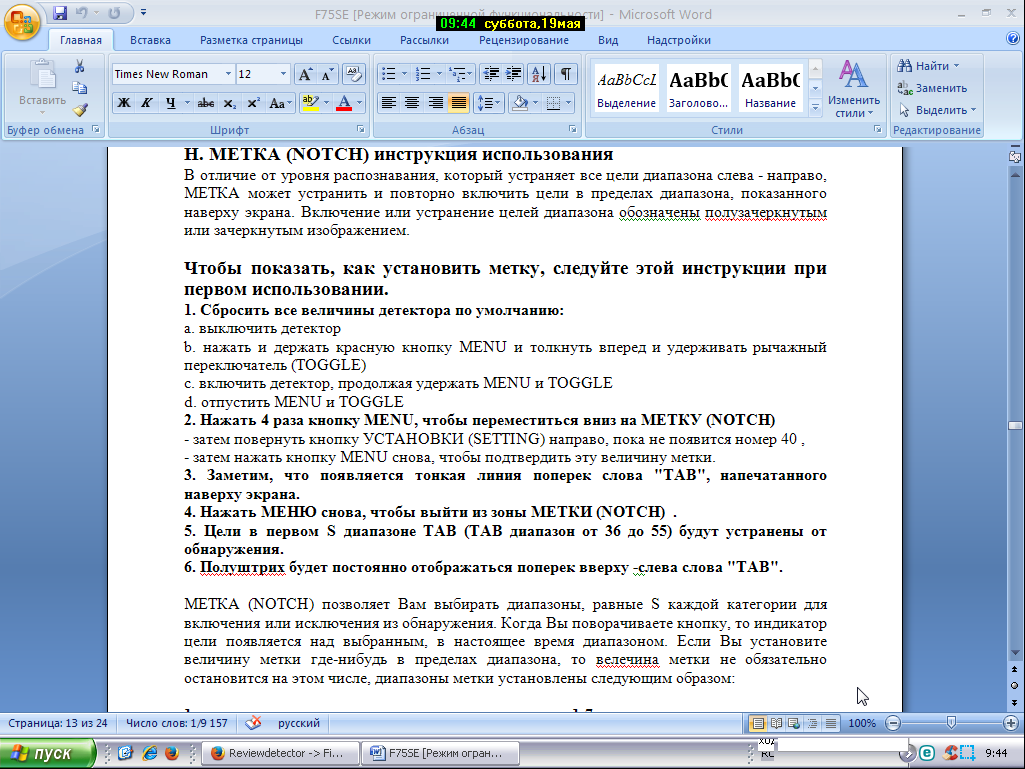Click the Grow Font icon
Screen dimensions: 1025x769
(x=304, y=74)
